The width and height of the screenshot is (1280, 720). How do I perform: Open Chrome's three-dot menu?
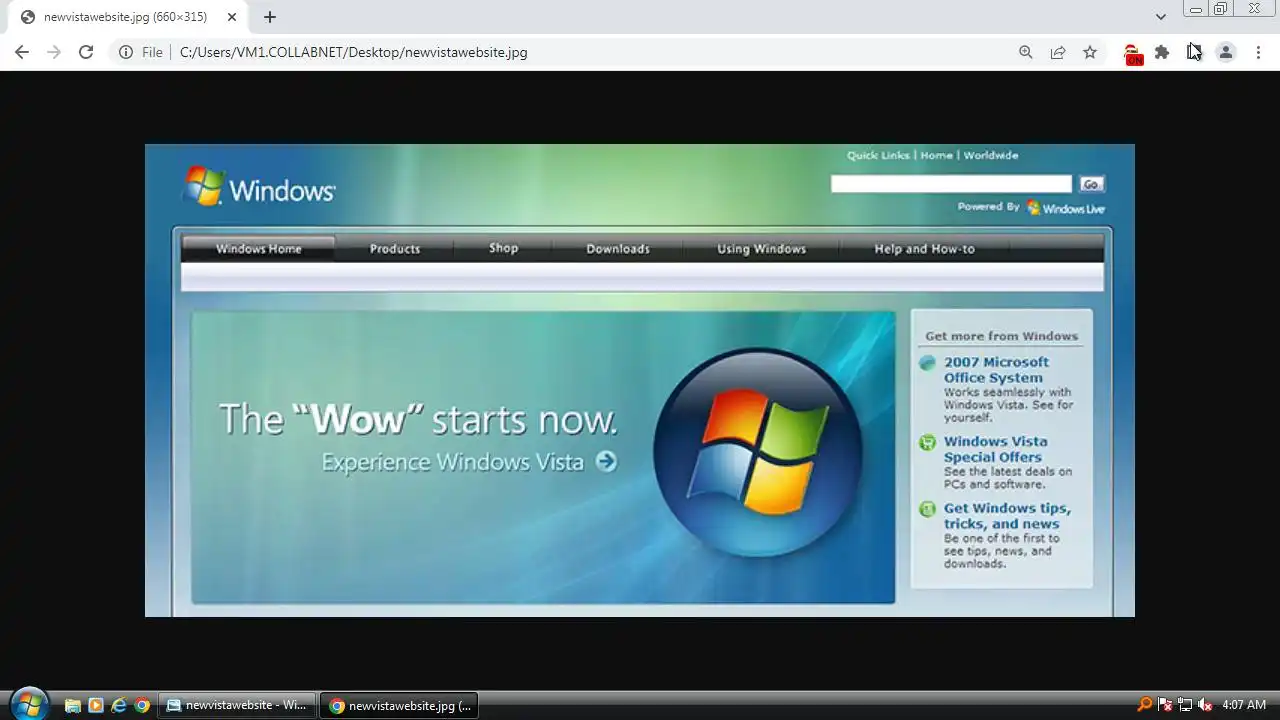[1258, 52]
